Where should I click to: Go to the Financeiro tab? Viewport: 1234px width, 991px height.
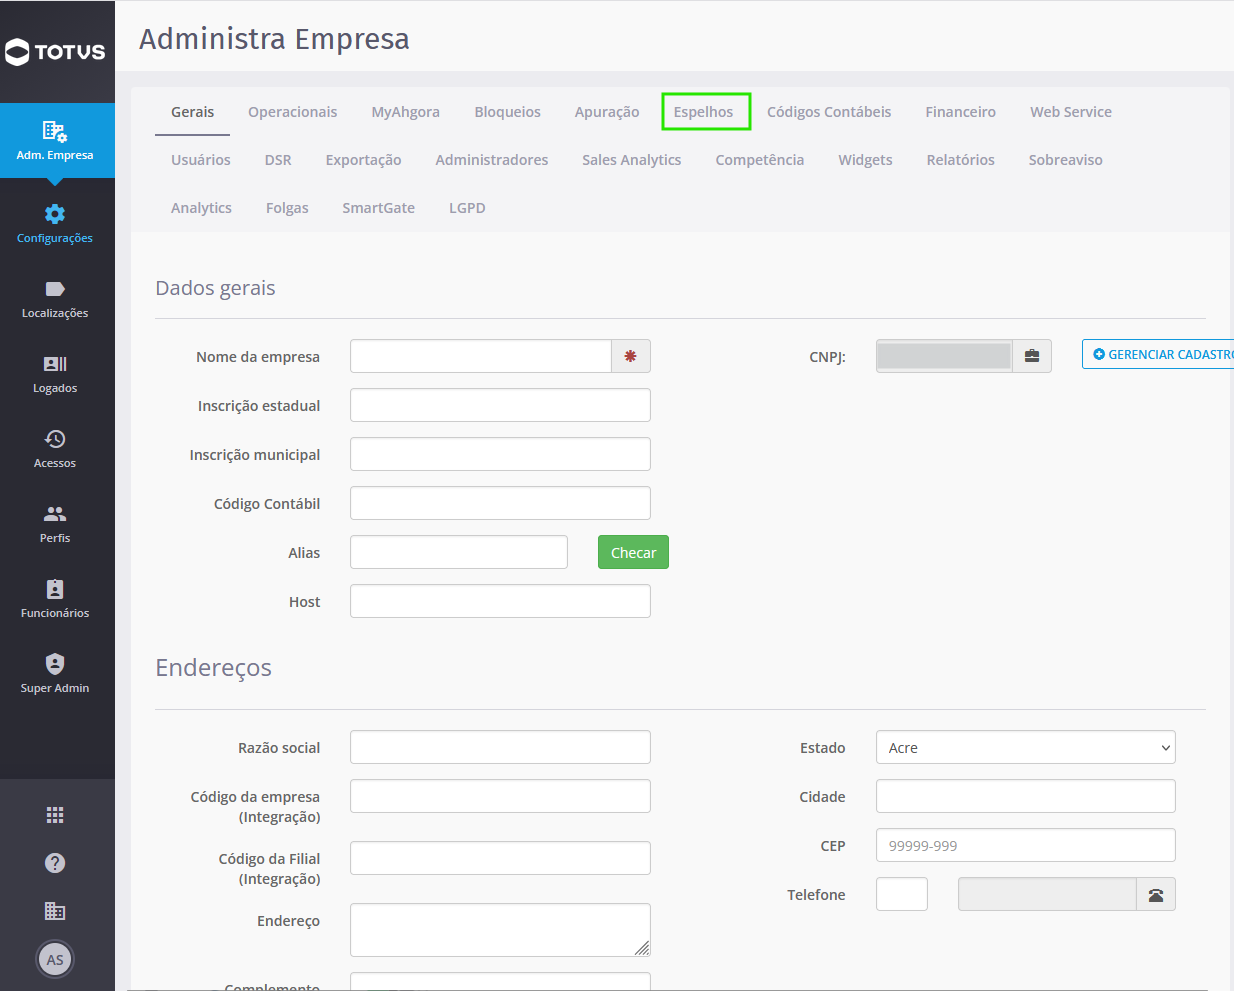pyautogui.click(x=960, y=112)
